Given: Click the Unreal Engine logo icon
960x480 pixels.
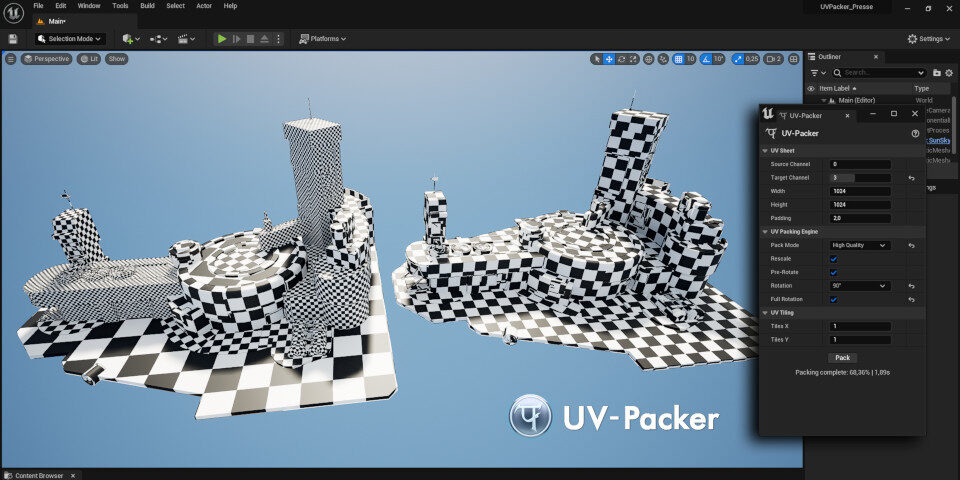Looking at the screenshot, I should click(x=13, y=13).
